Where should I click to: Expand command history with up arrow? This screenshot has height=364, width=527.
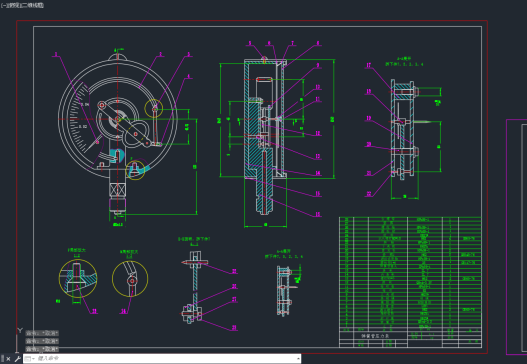pos(298,359)
